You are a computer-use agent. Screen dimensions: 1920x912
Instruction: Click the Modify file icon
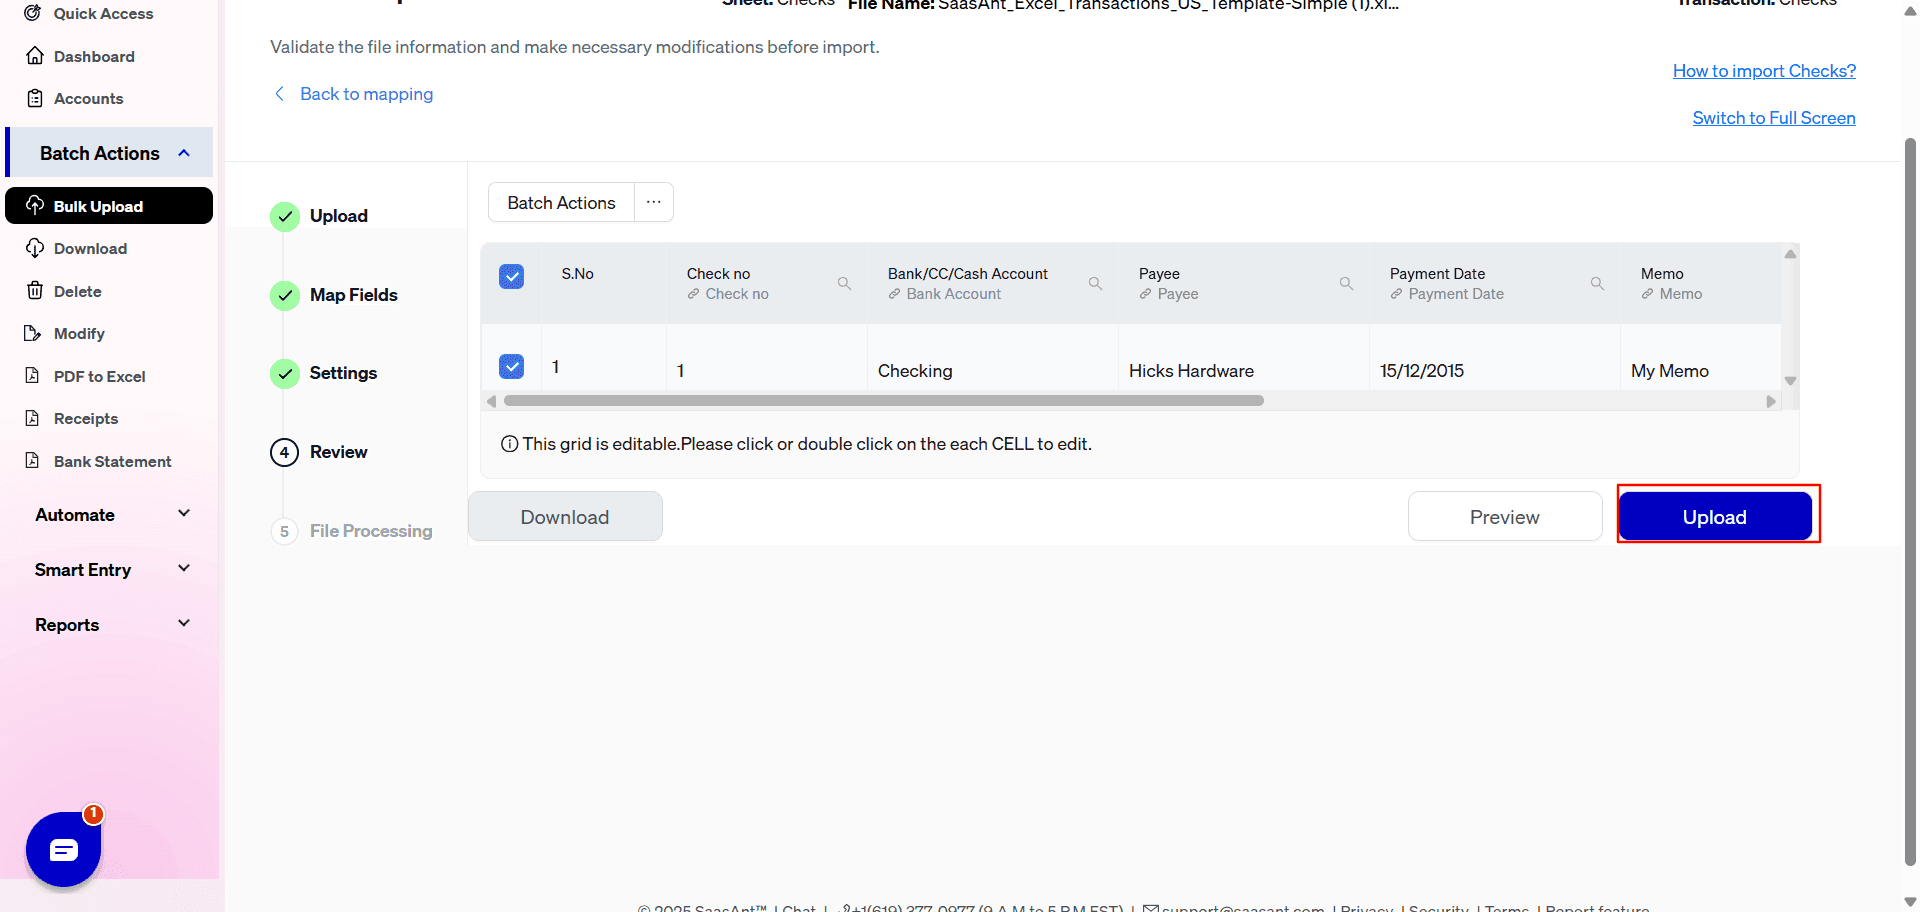33,333
